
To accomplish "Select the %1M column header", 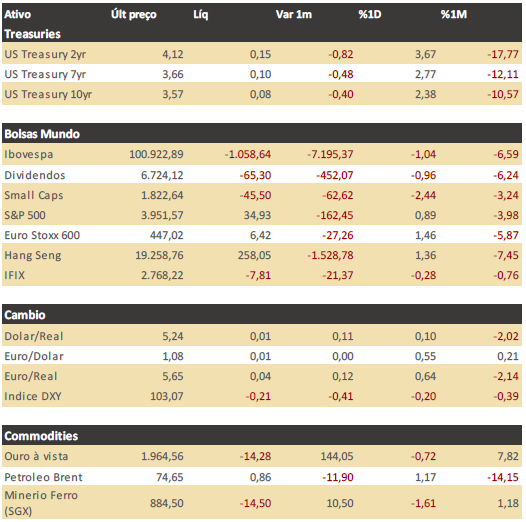I will click(454, 14).
